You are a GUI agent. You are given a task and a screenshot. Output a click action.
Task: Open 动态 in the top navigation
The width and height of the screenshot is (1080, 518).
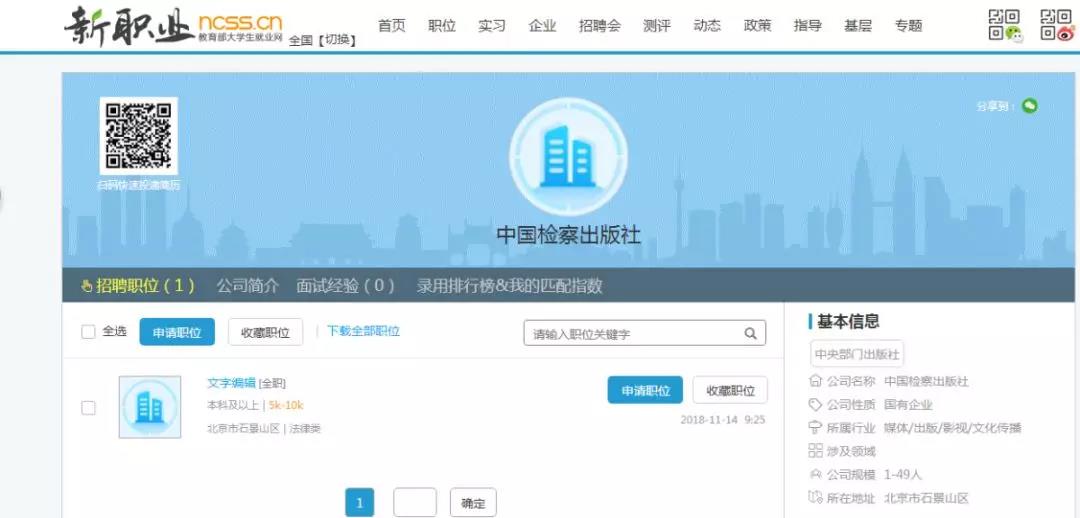(707, 26)
